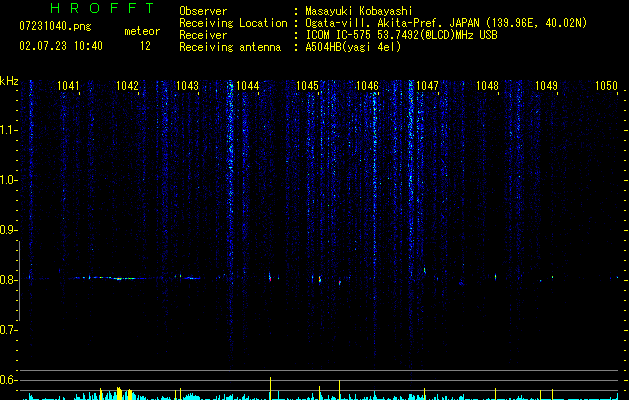Image resolution: width=629 pixels, height=400 pixels.
Task: Click the observer name Masayuki Kobayashi
Action: pos(359,11)
